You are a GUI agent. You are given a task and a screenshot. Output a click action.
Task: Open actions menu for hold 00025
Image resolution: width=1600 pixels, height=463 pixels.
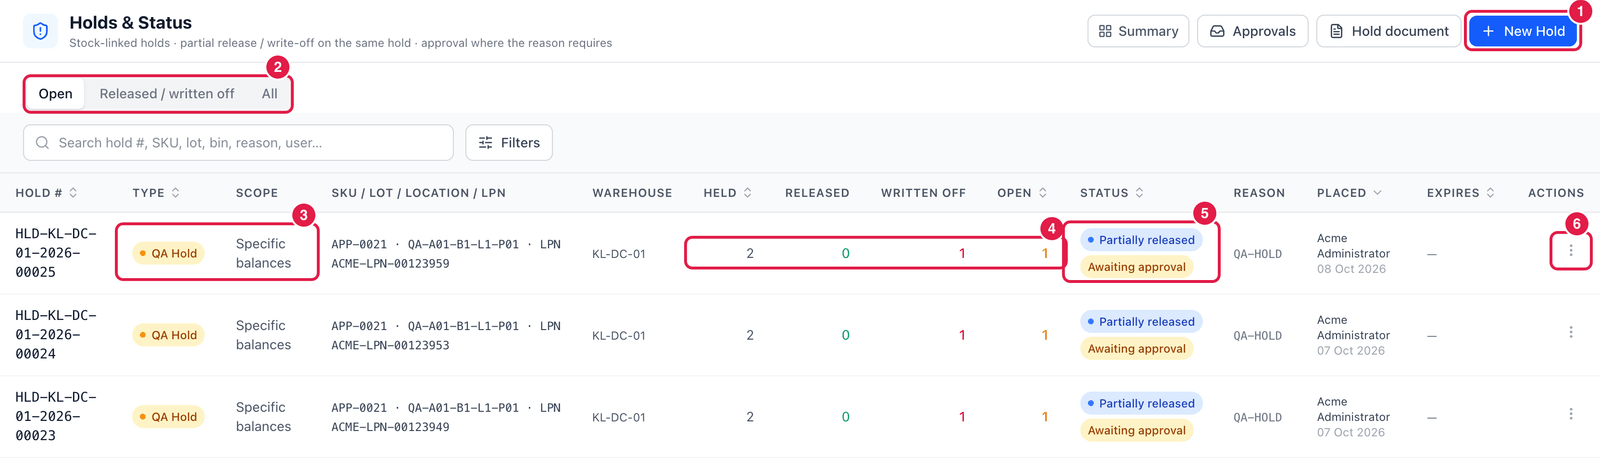(1571, 250)
